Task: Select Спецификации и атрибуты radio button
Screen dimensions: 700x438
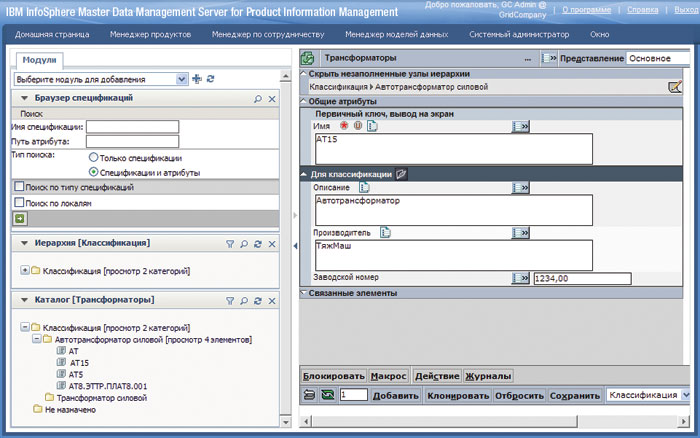Action: click(93, 172)
